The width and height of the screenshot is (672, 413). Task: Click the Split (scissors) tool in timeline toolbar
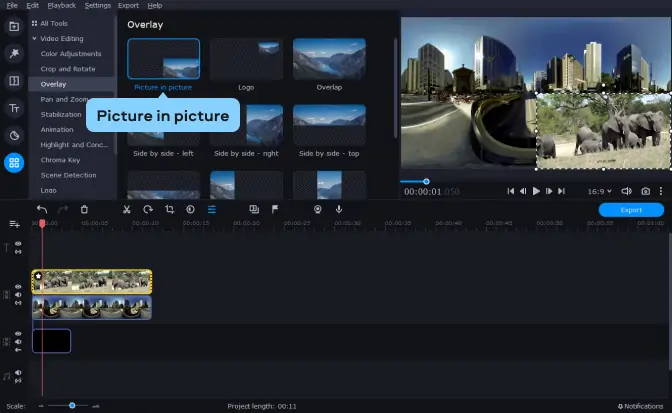click(127, 209)
